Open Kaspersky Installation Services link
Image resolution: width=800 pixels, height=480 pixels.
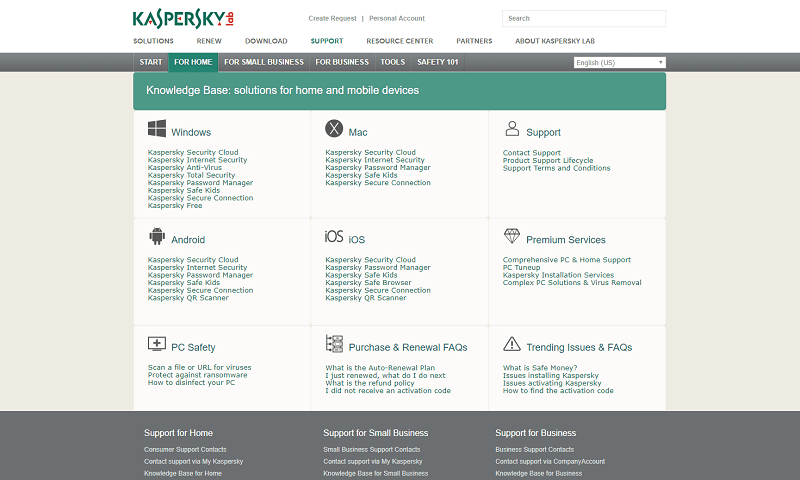(x=558, y=275)
